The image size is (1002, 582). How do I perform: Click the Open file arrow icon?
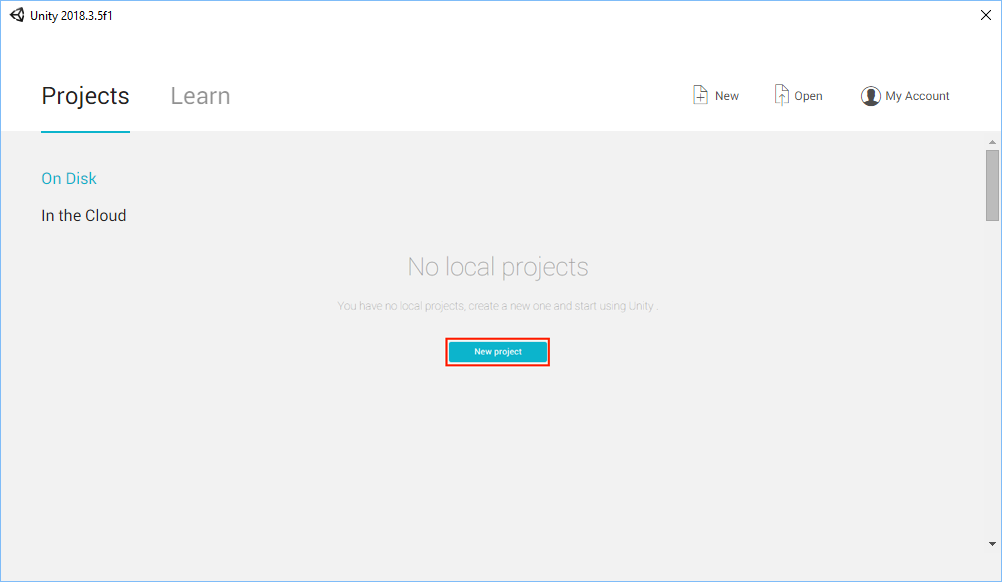(x=782, y=95)
